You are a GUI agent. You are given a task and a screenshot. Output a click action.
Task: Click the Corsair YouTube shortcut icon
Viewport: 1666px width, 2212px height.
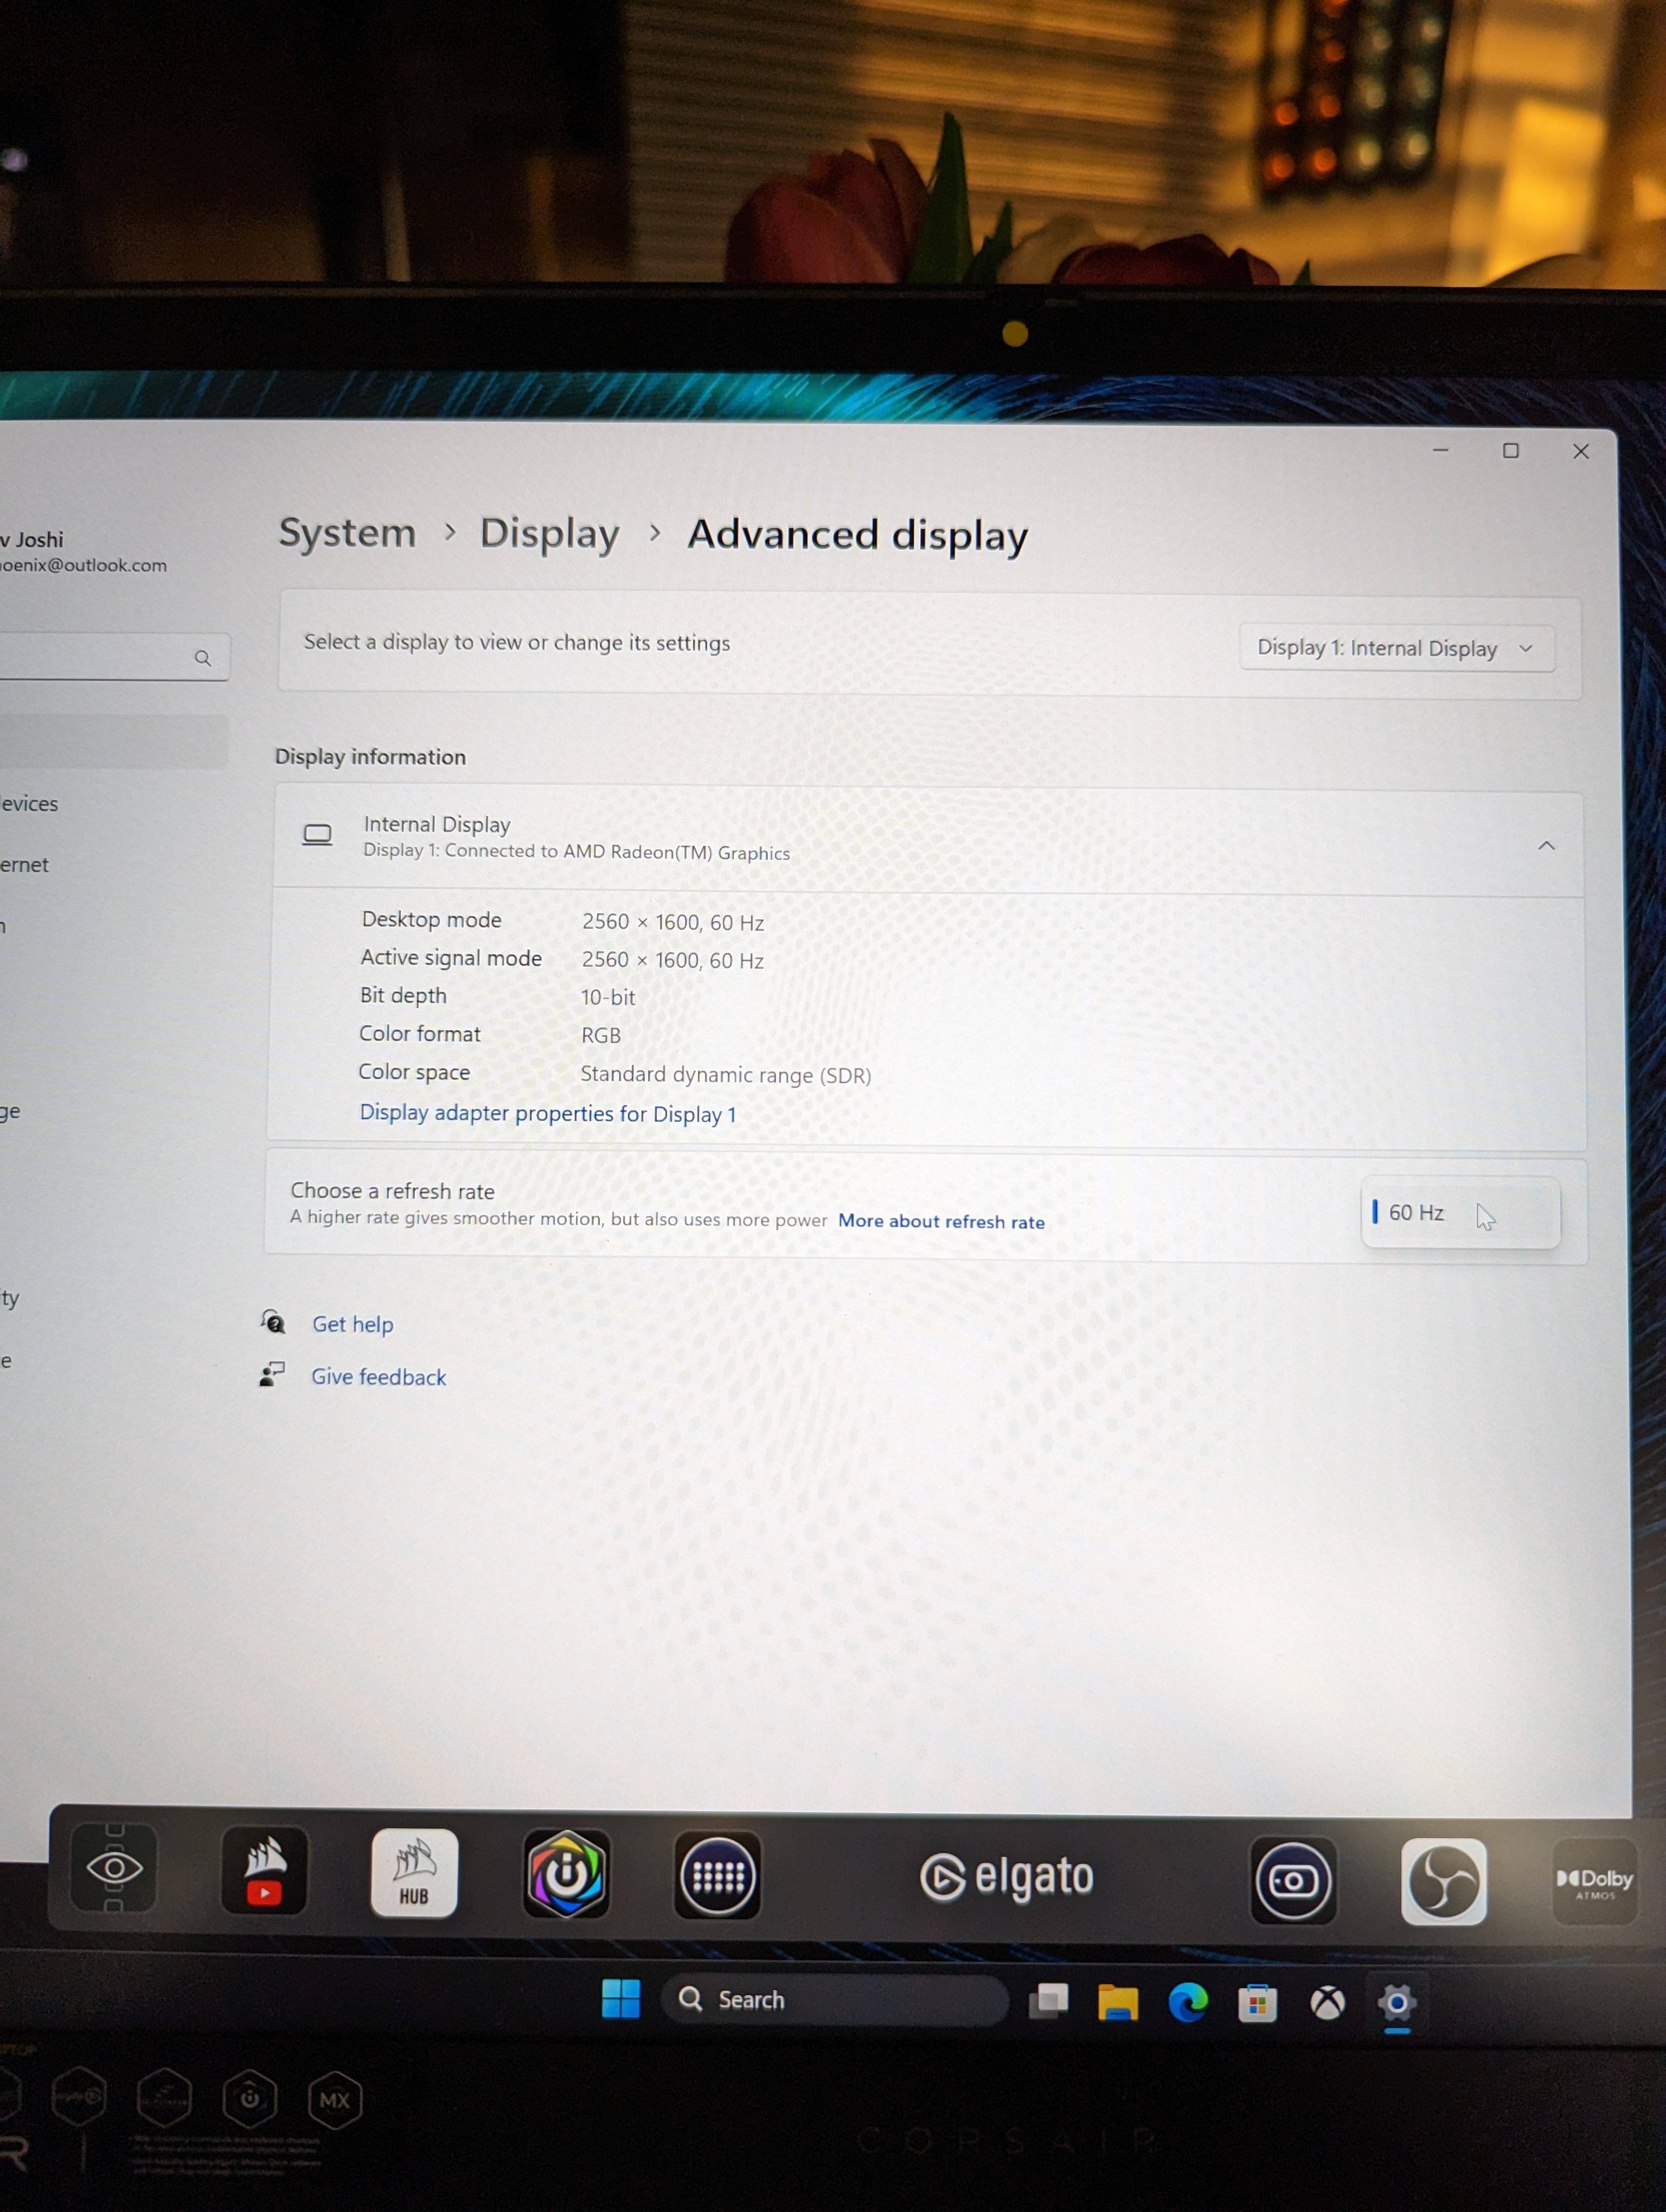click(265, 1870)
